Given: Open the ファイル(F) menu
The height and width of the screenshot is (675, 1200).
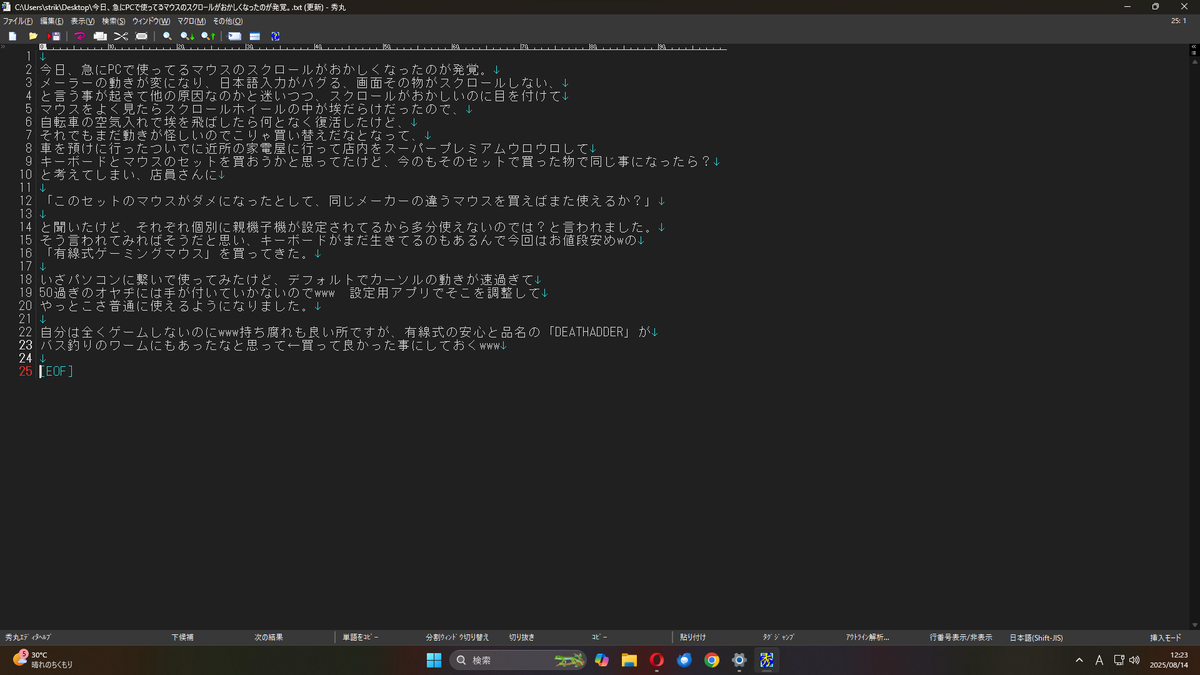Looking at the screenshot, I should pos(17,21).
